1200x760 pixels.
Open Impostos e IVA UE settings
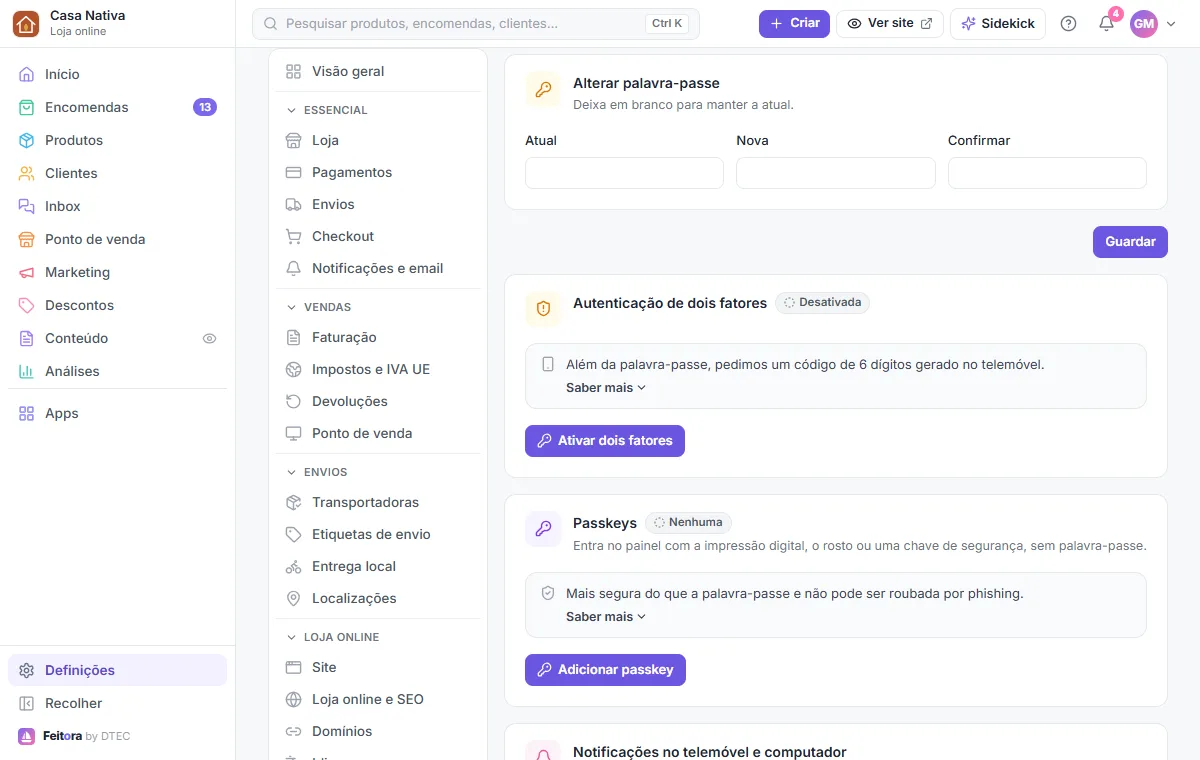click(x=376, y=369)
